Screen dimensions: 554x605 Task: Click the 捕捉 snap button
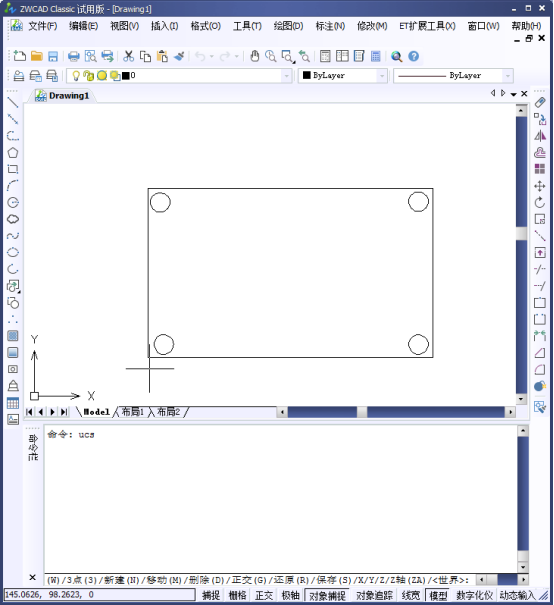click(x=211, y=595)
